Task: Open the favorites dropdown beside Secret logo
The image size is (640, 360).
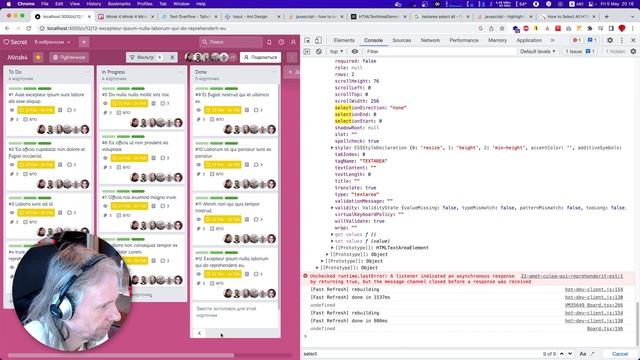Action: [x=52, y=42]
